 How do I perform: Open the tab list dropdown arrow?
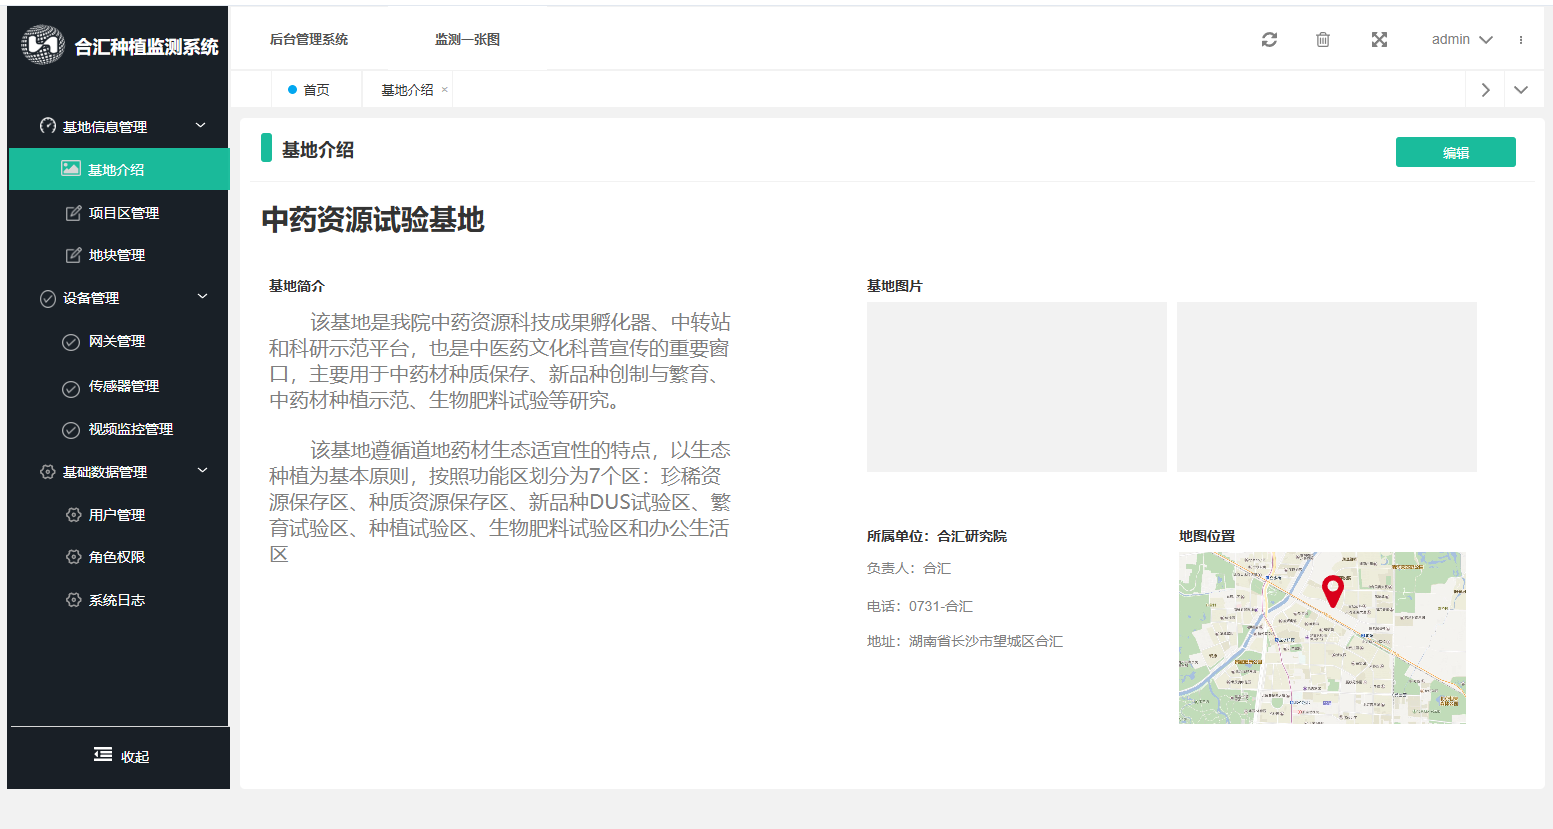coord(1522,89)
